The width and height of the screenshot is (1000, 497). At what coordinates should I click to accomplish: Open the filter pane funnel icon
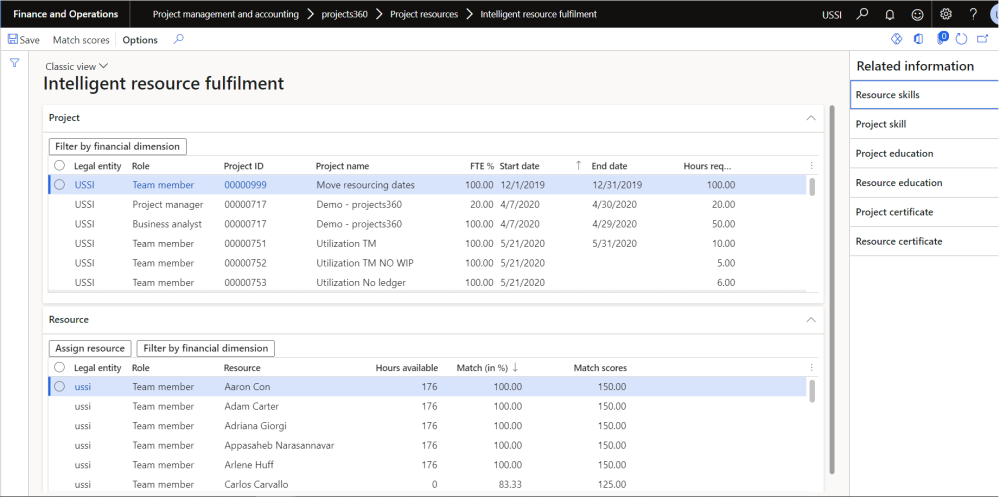pyautogui.click(x=14, y=63)
